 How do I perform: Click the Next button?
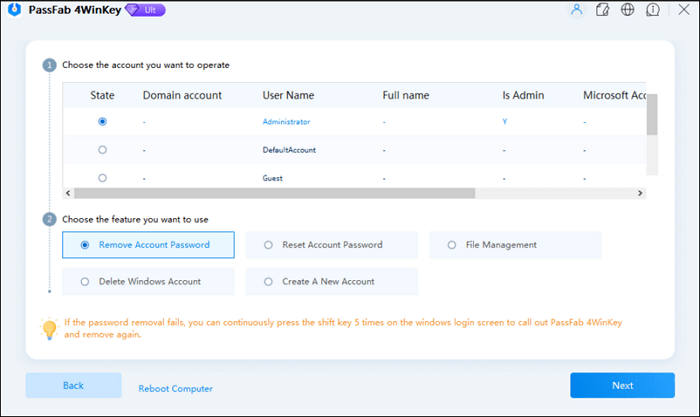[622, 385]
